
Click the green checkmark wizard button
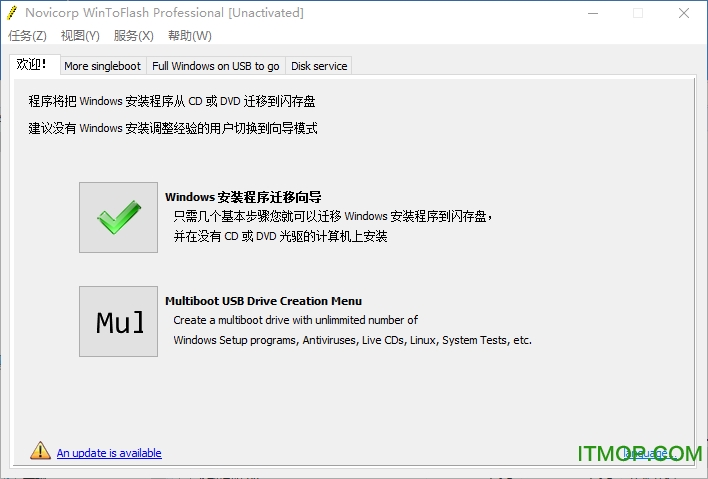118,217
